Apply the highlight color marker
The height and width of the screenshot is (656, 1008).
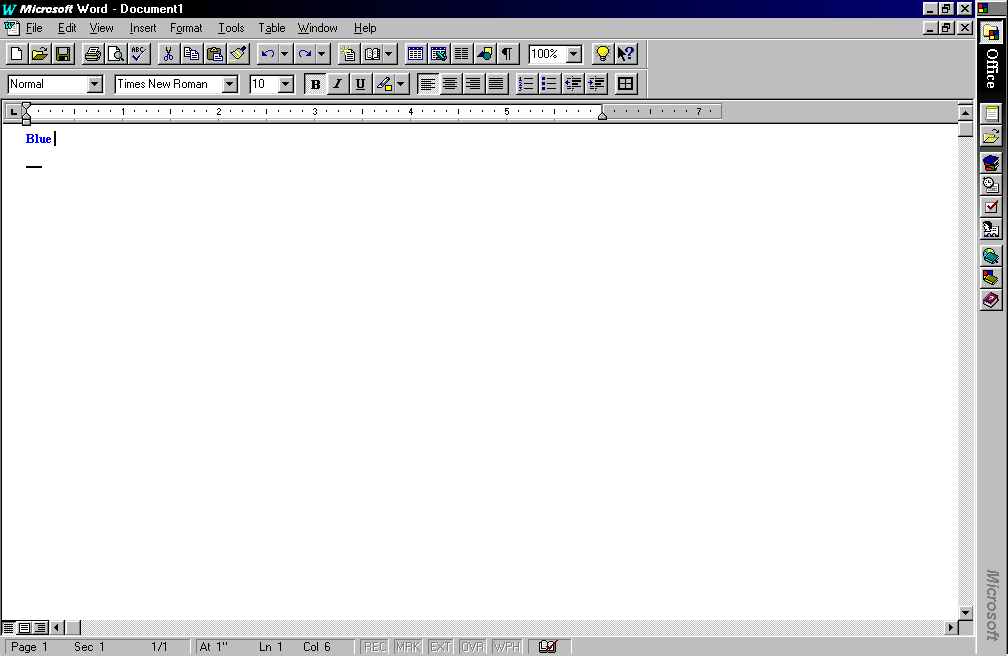click(384, 84)
